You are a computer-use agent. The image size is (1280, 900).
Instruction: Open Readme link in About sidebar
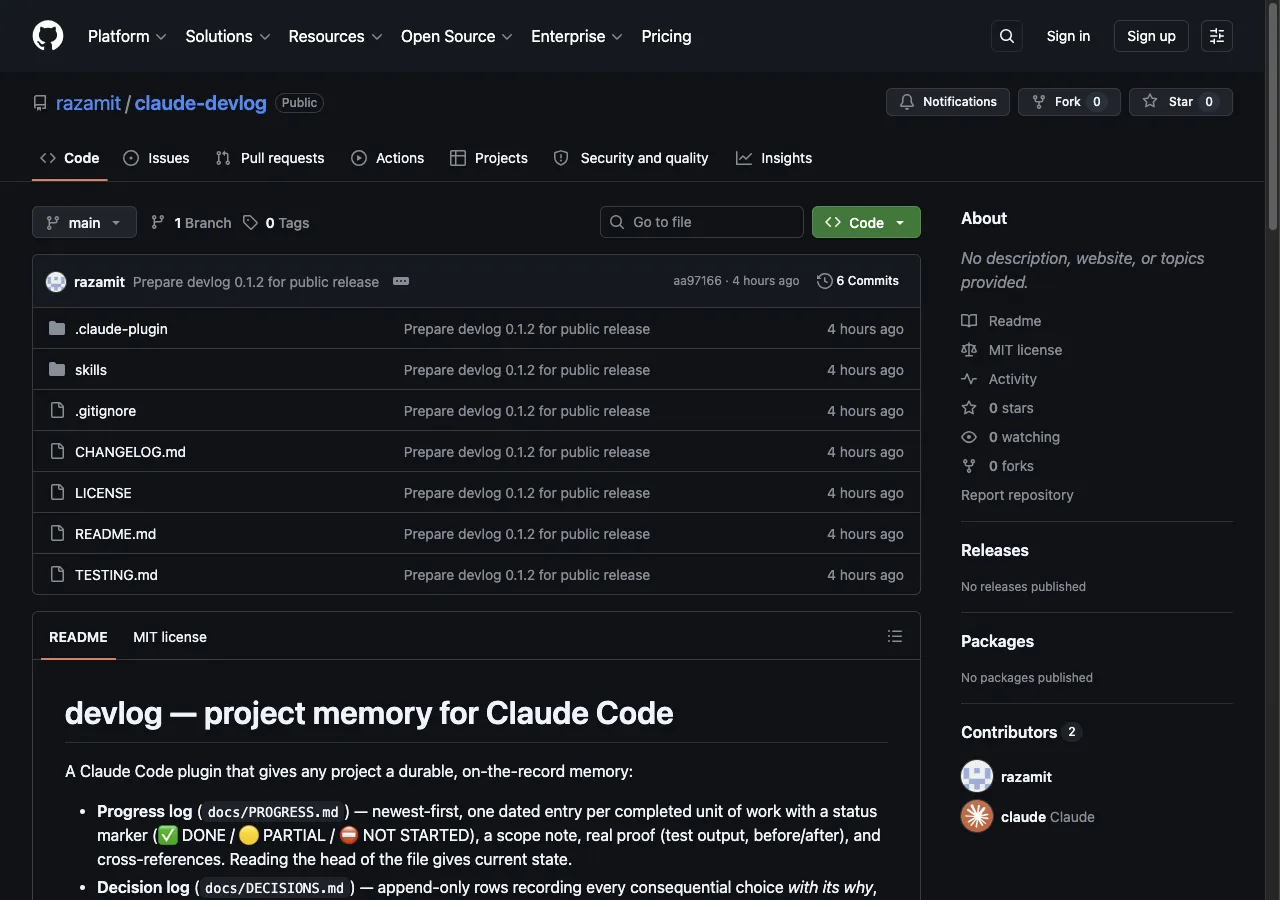coord(1001,321)
